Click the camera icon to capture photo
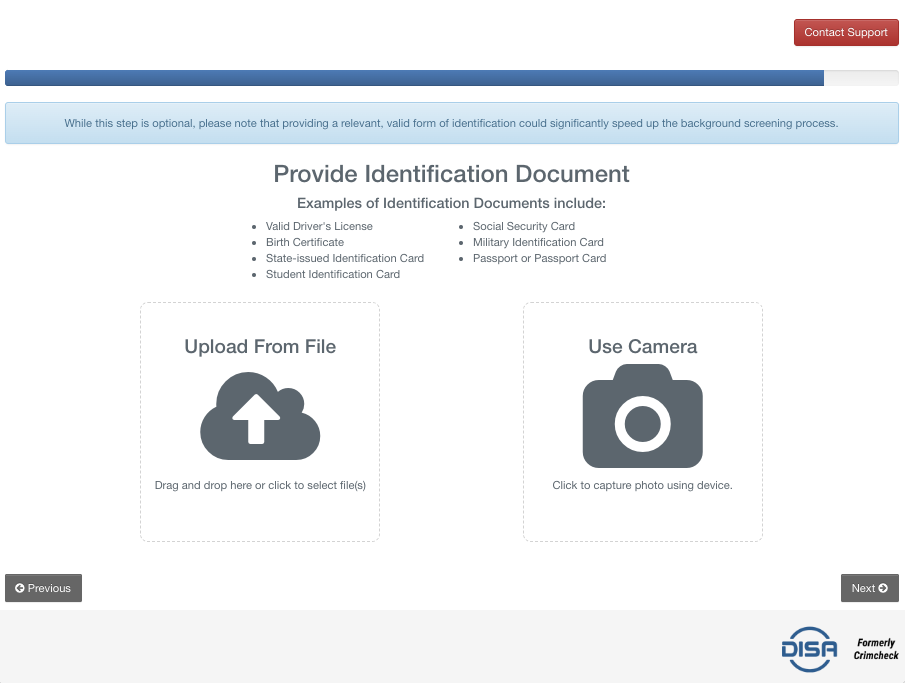This screenshot has width=905, height=683. point(642,416)
